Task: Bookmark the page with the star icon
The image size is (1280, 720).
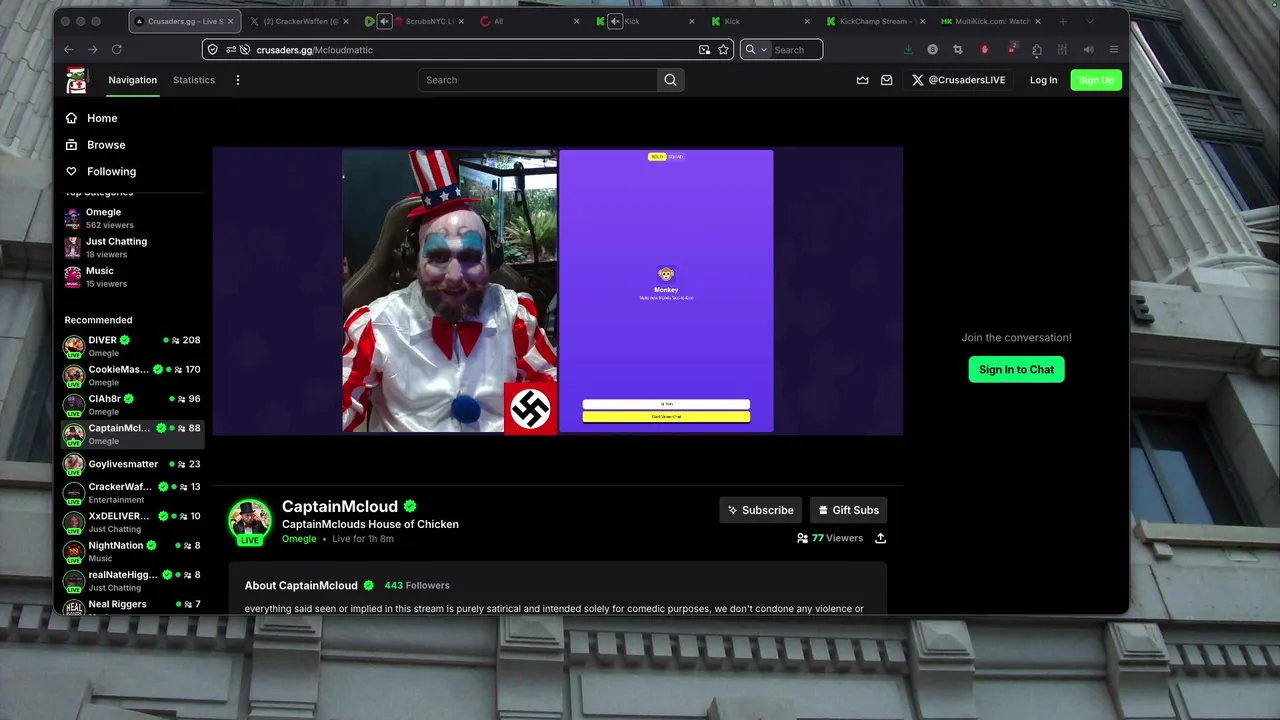Action: [x=723, y=50]
